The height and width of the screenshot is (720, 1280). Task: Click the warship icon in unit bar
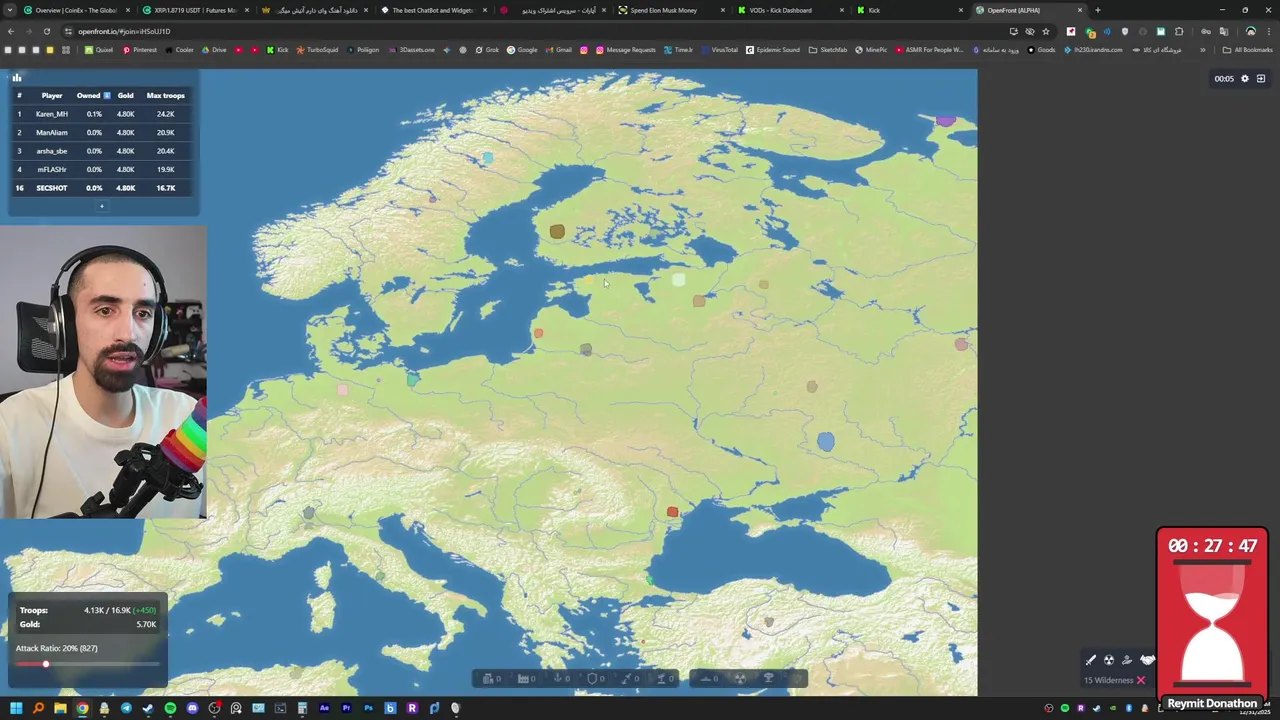point(705,679)
